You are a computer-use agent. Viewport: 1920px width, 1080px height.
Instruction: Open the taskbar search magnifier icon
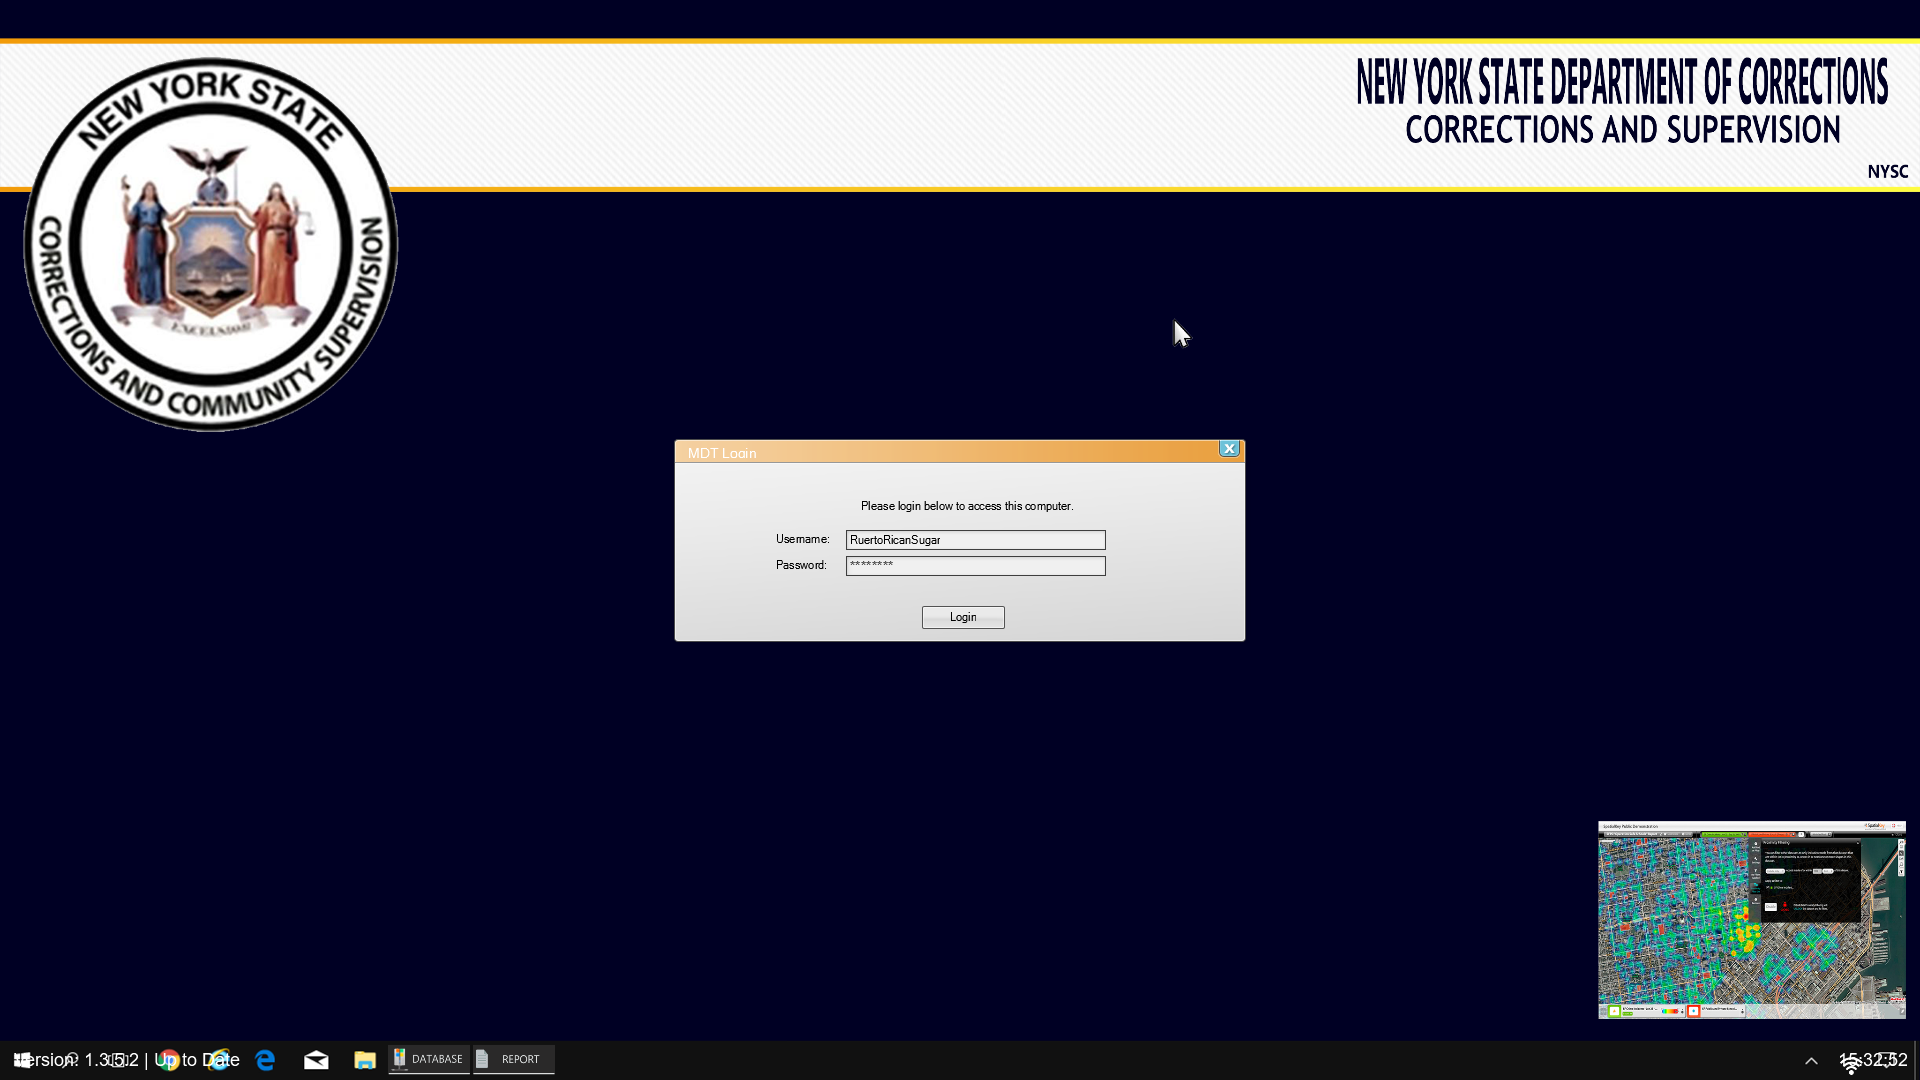click(x=72, y=1060)
